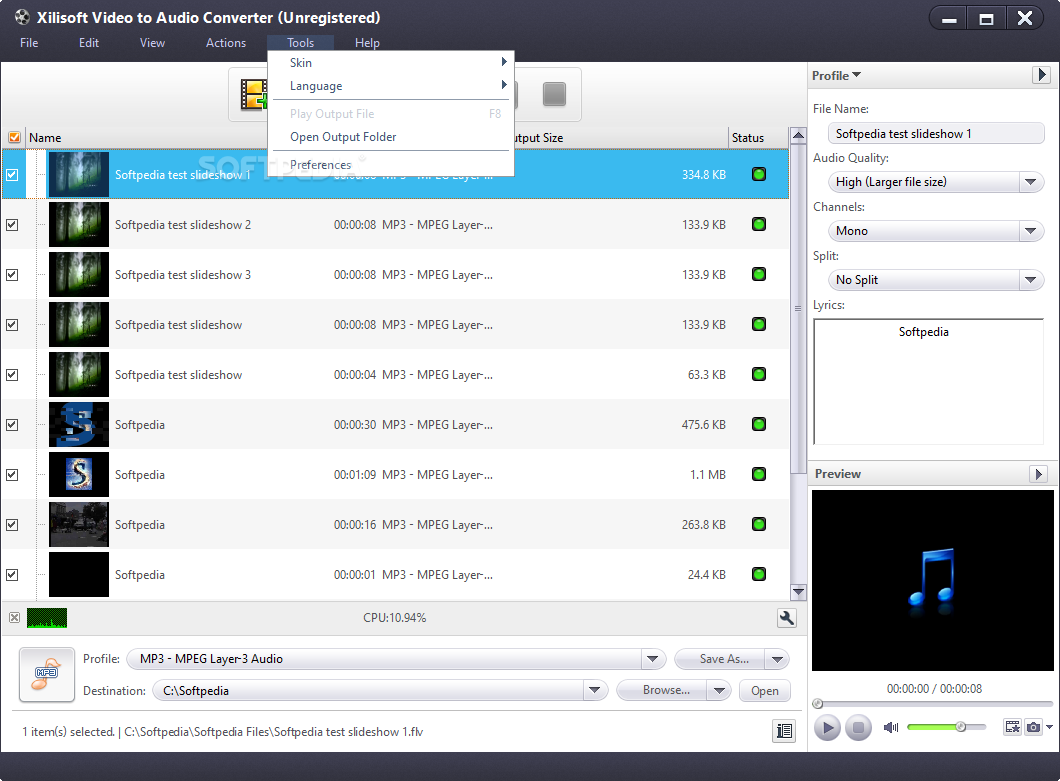Uncheck checkbox of 475.6 KB Softpedia row
This screenshot has width=1060, height=781.
12,425
